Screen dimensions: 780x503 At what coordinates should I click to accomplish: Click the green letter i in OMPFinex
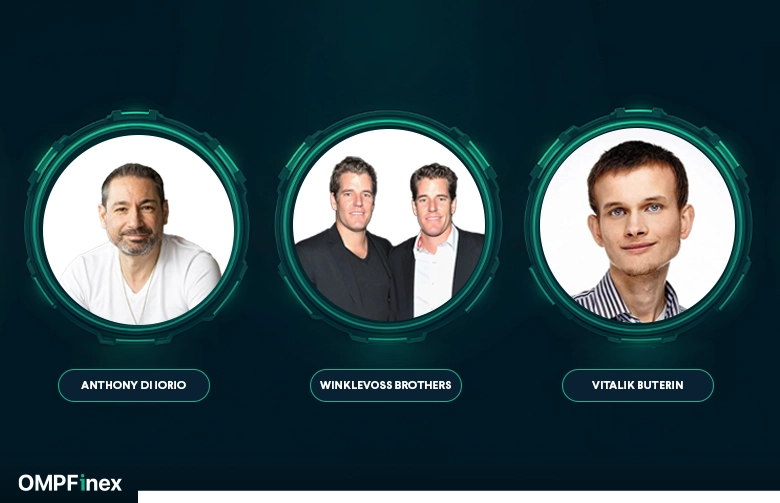click(83, 483)
